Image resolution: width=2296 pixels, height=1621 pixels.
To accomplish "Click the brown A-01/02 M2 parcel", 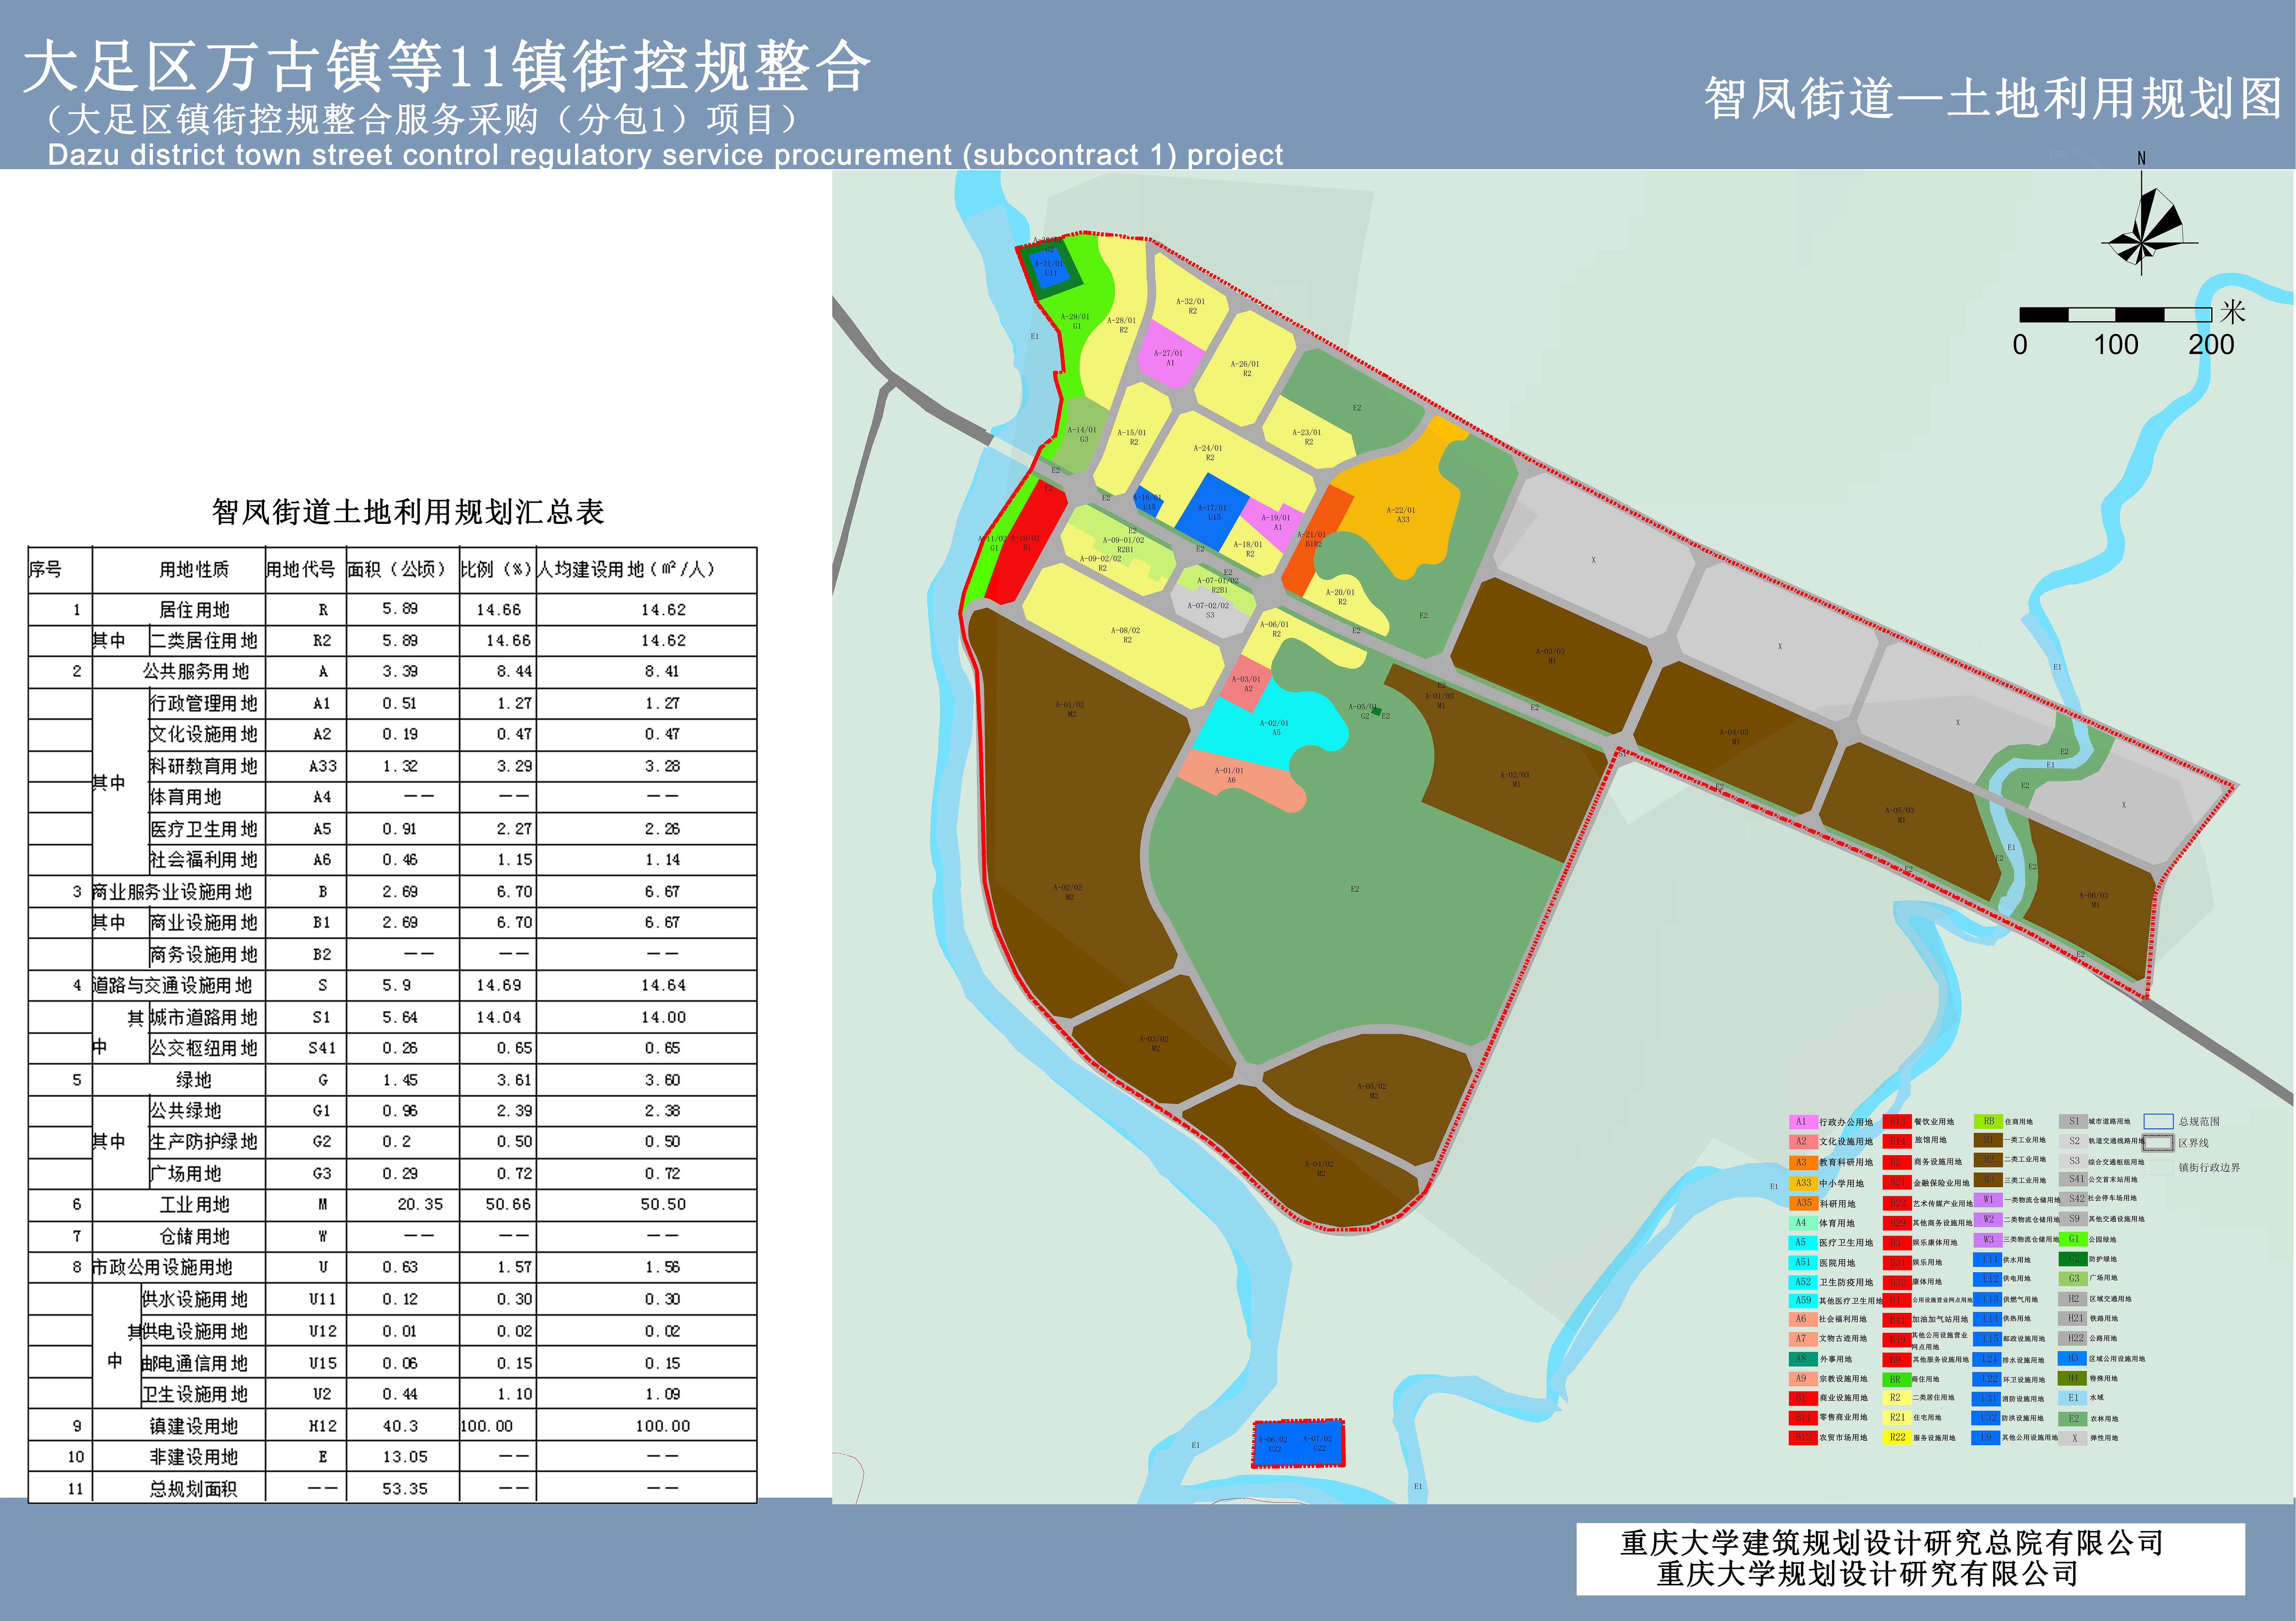I will pyautogui.click(x=1070, y=709).
